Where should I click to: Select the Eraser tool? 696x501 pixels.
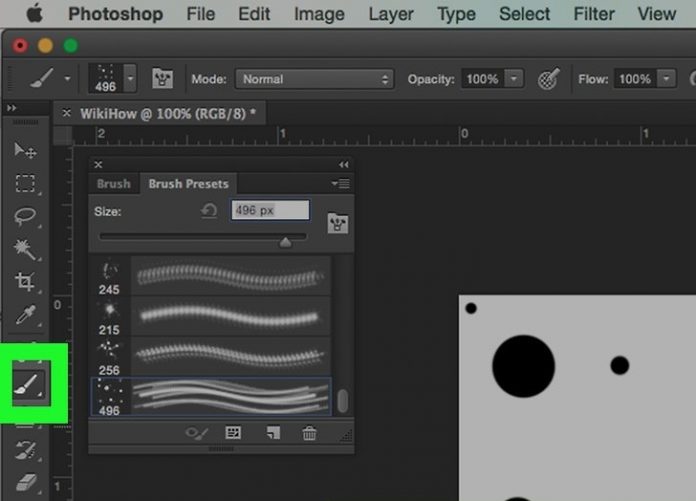coord(25,483)
